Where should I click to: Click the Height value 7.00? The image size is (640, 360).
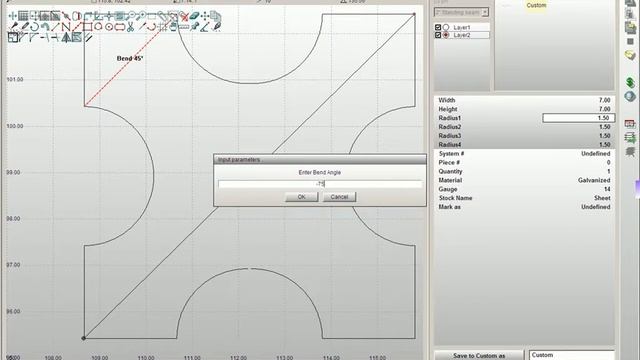[x=604, y=109]
